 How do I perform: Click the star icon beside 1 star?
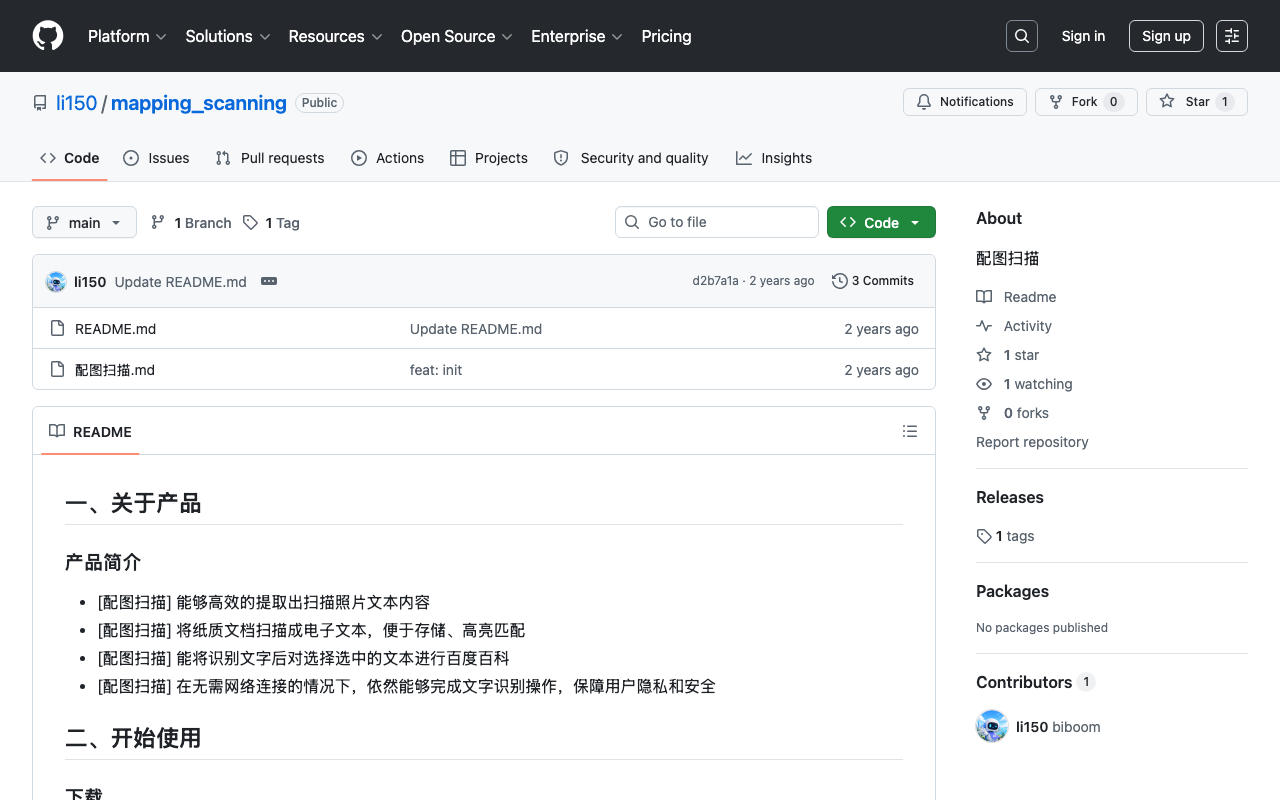[984, 355]
